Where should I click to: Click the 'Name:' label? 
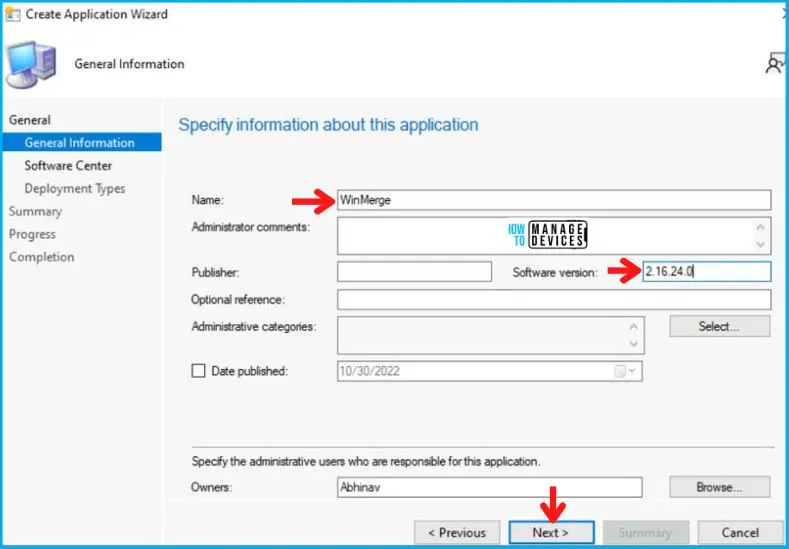(x=207, y=200)
